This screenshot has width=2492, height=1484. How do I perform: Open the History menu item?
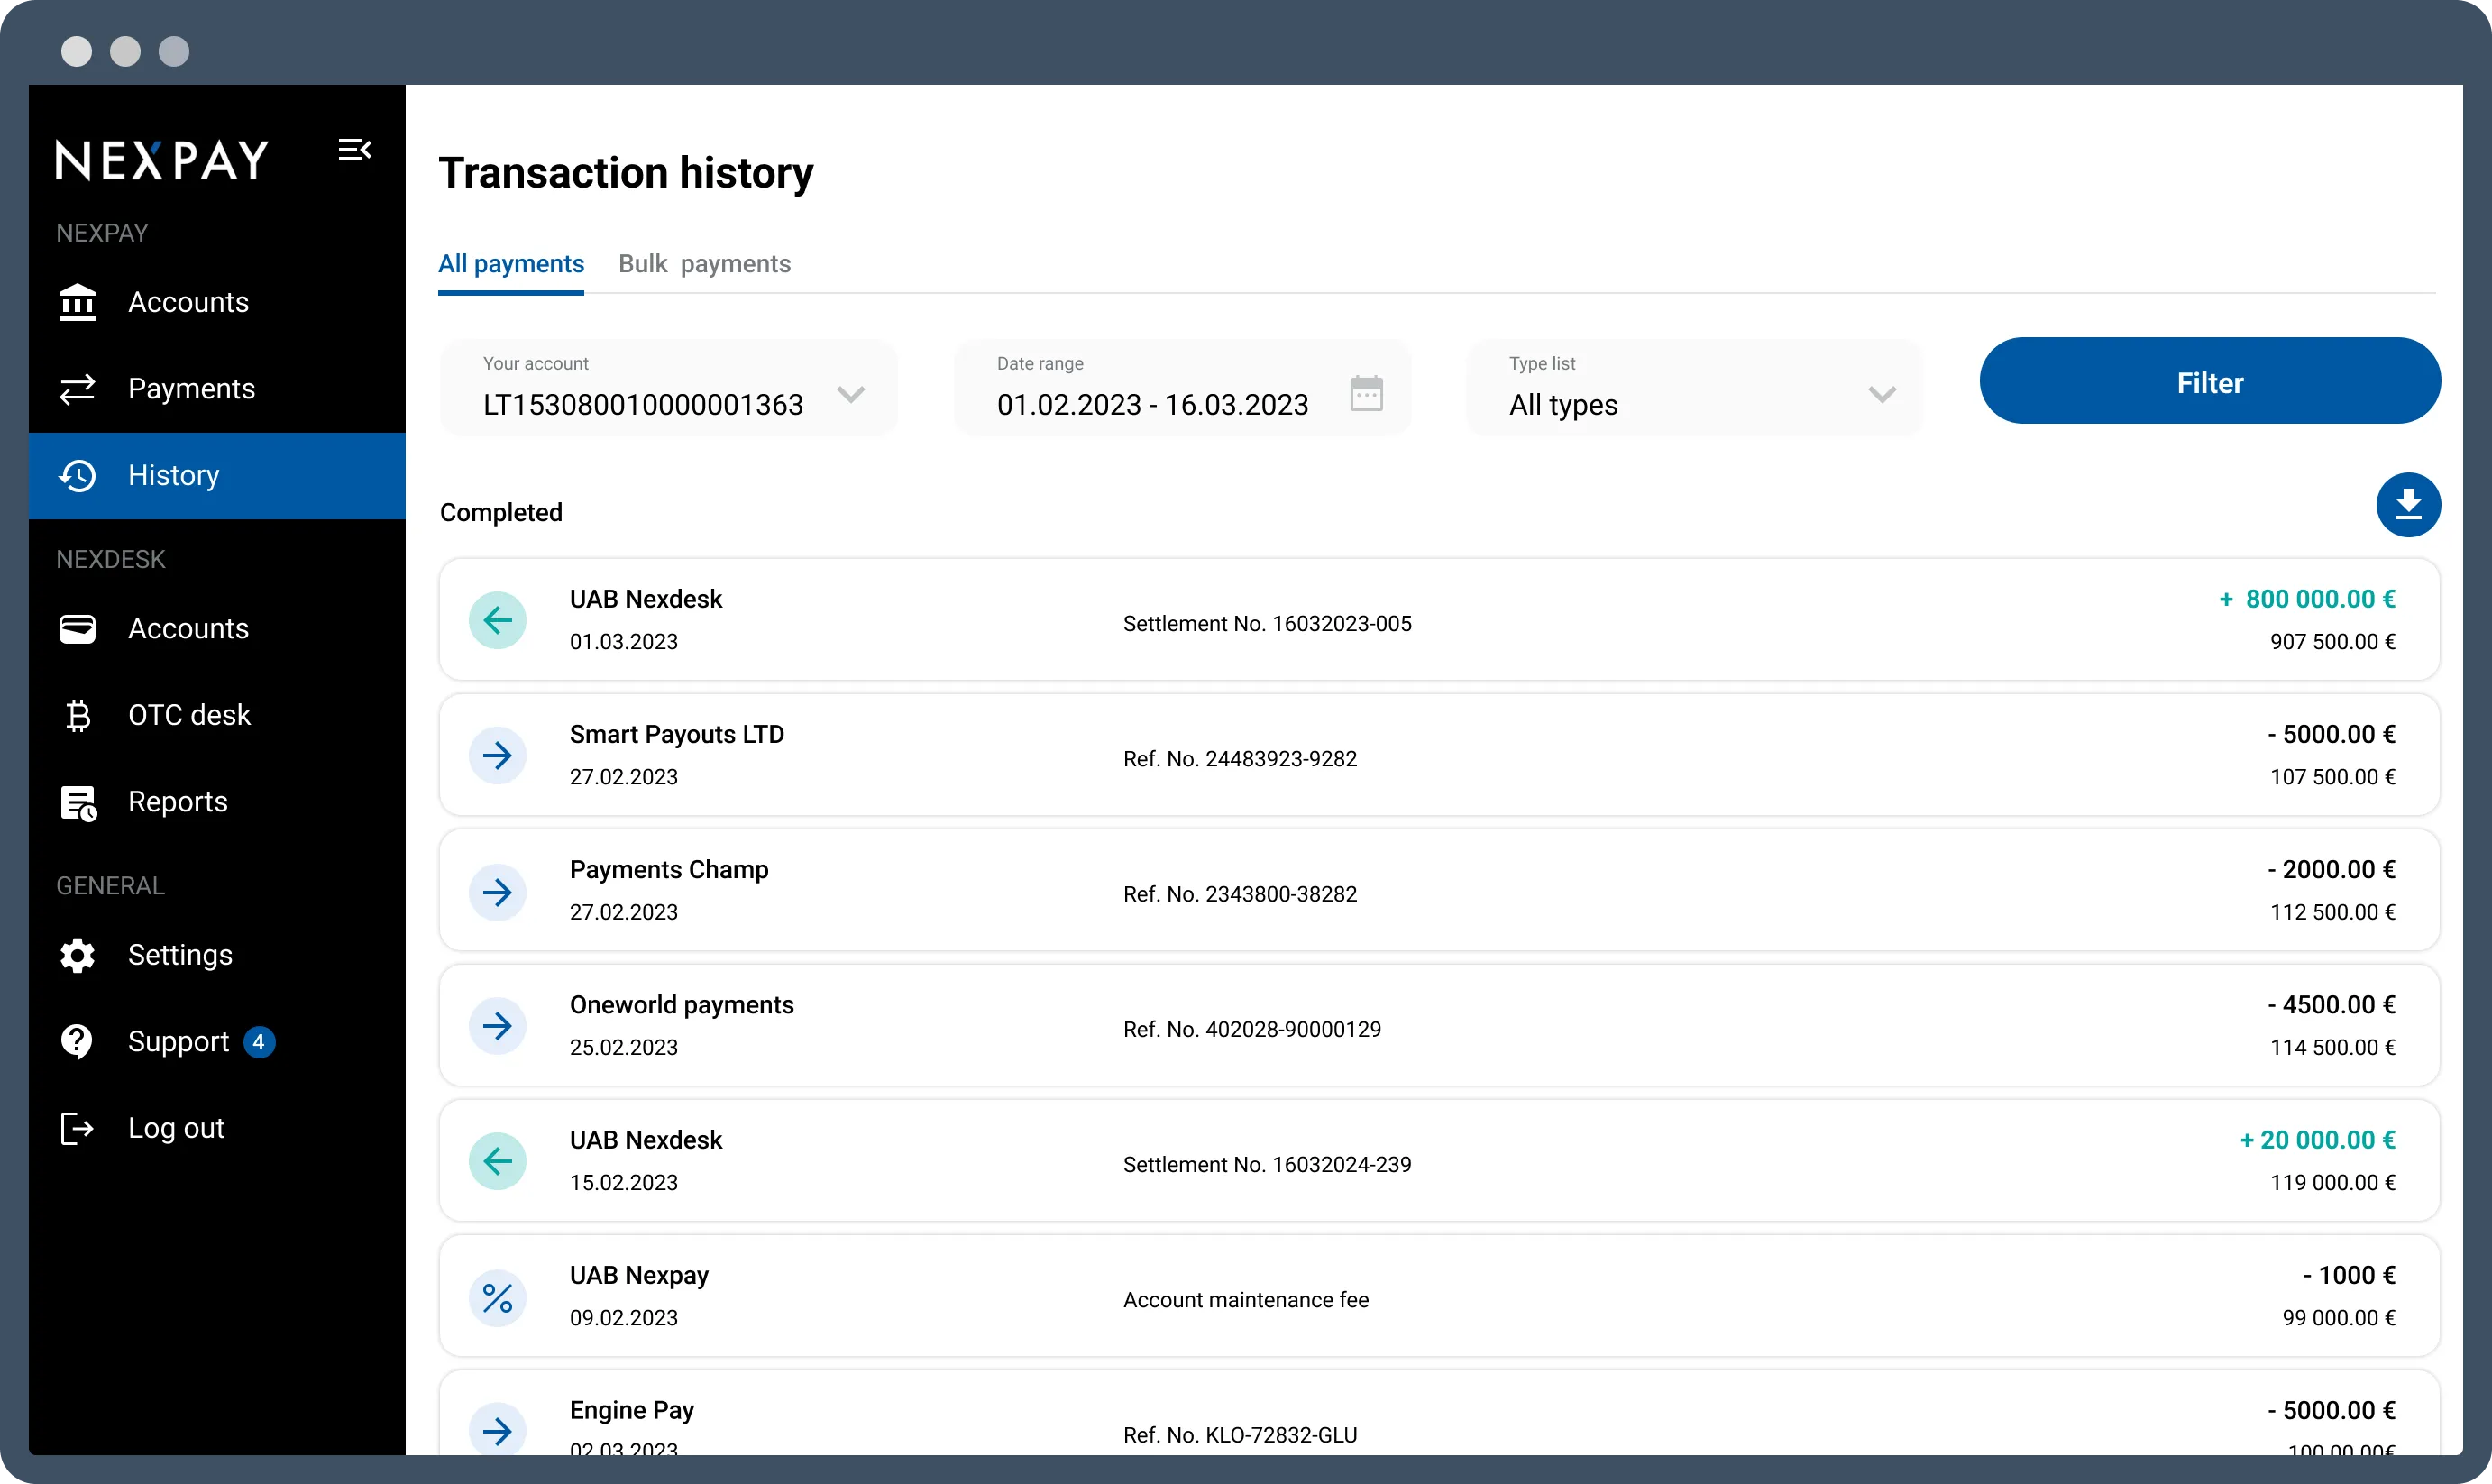point(217,475)
